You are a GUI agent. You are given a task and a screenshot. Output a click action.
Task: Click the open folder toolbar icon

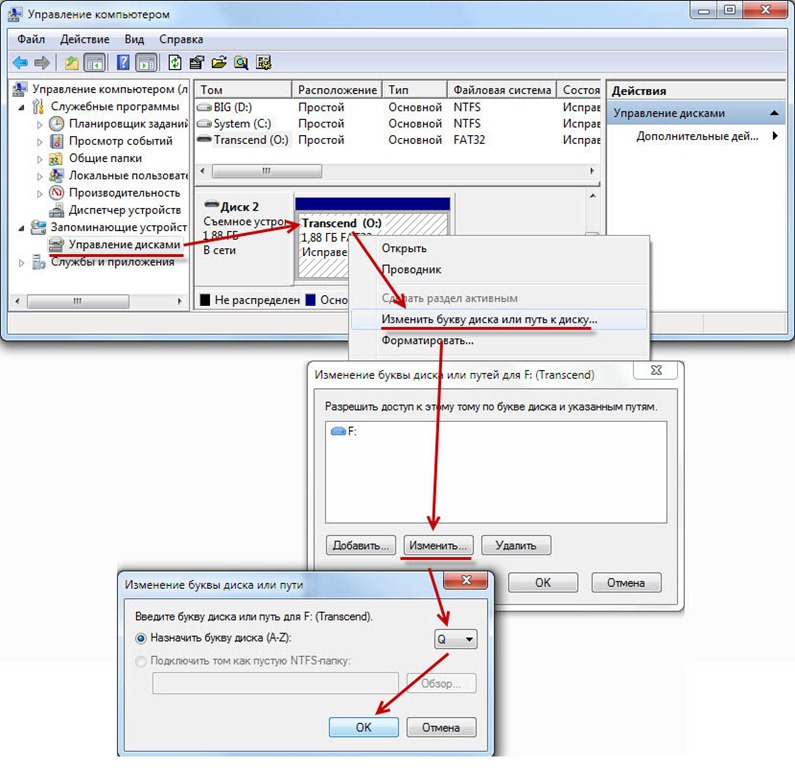click(x=219, y=62)
